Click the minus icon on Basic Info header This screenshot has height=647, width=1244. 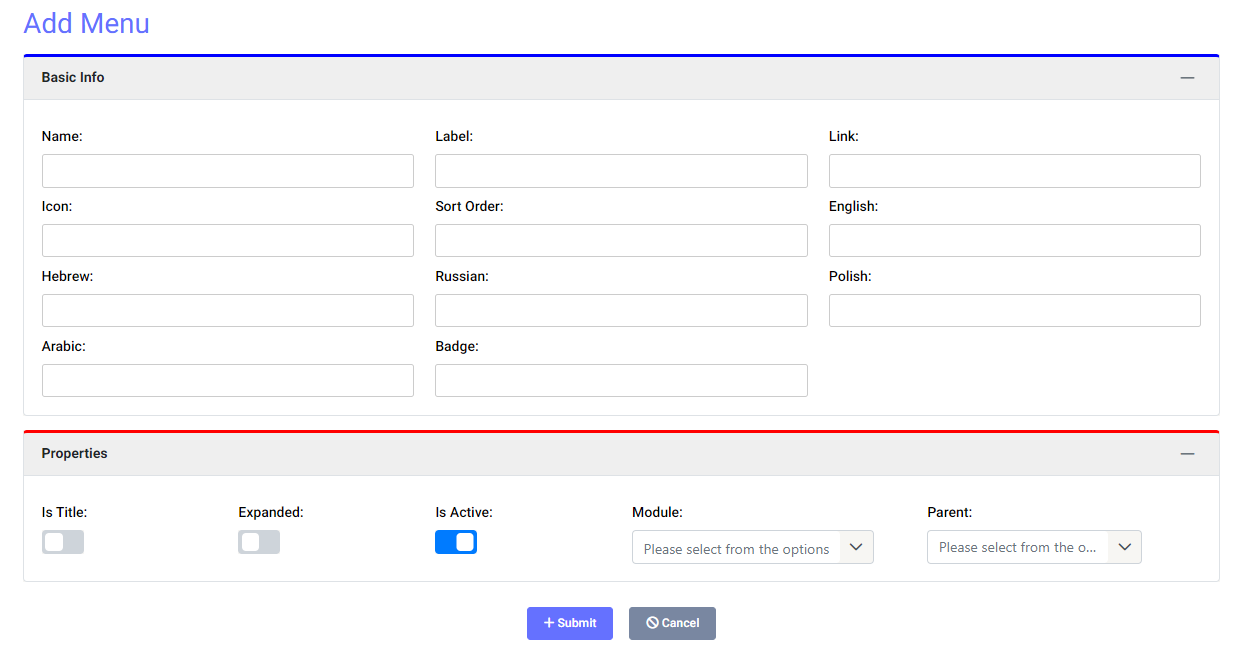click(x=1187, y=77)
